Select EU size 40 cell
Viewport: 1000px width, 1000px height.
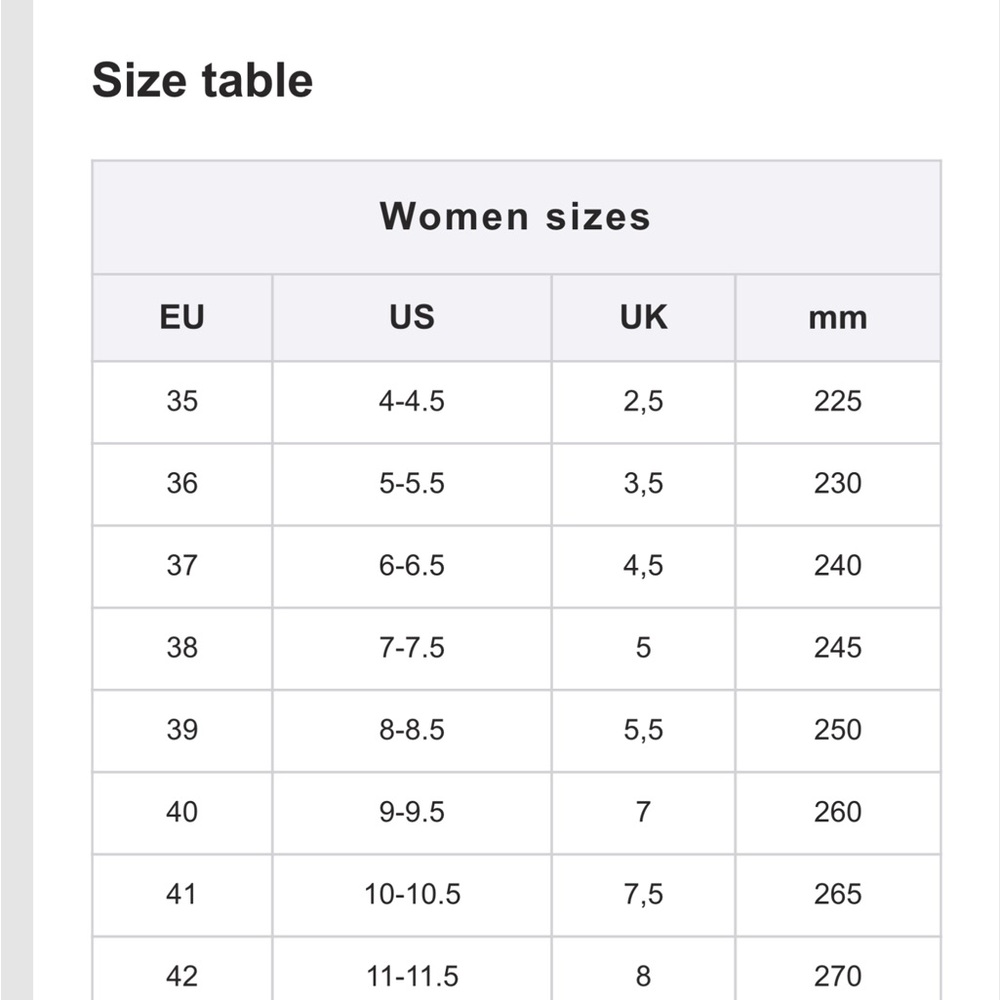click(x=182, y=813)
